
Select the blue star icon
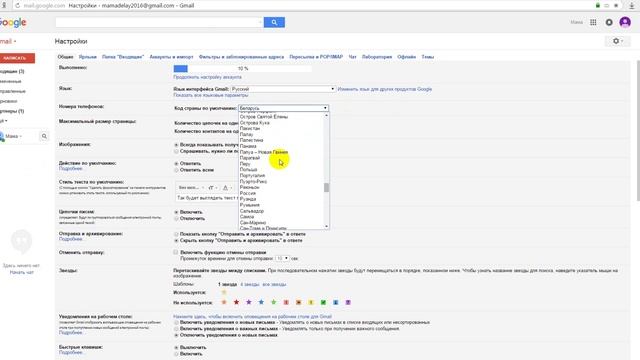point(261,302)
